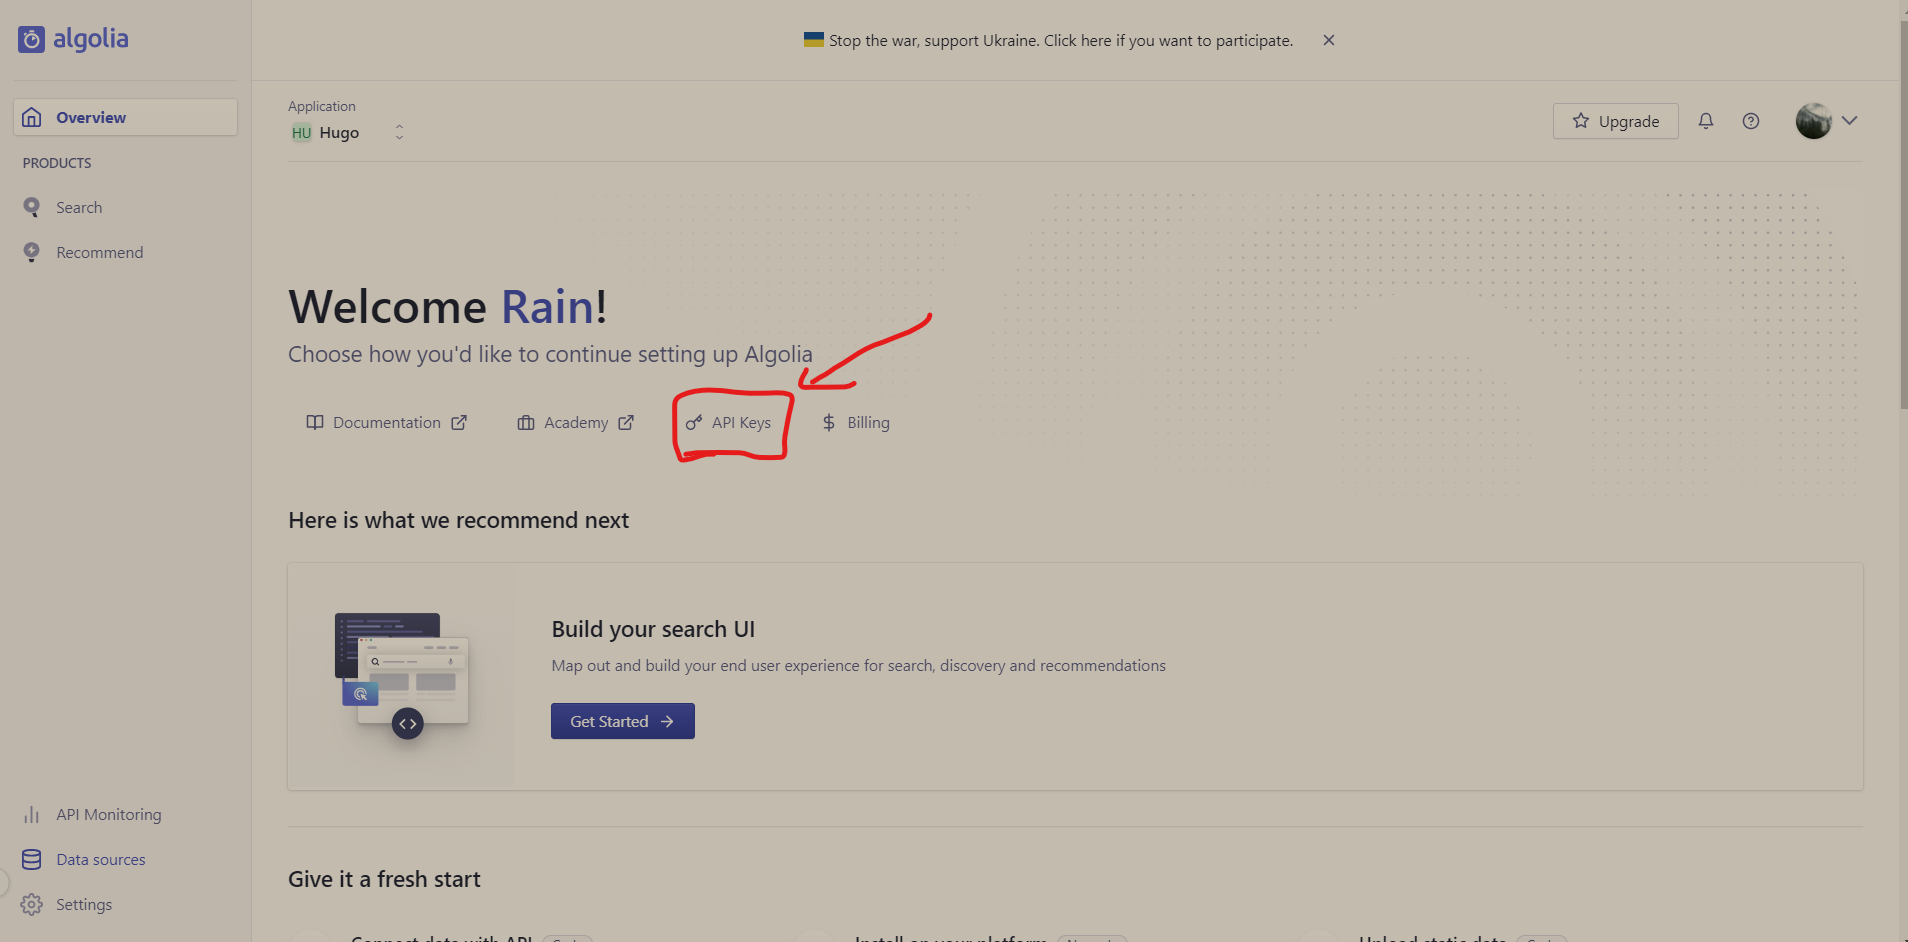The height and width of the screenshot is (942, 1908).
Task: Click the arrow in Get Started
Action: 667,721
